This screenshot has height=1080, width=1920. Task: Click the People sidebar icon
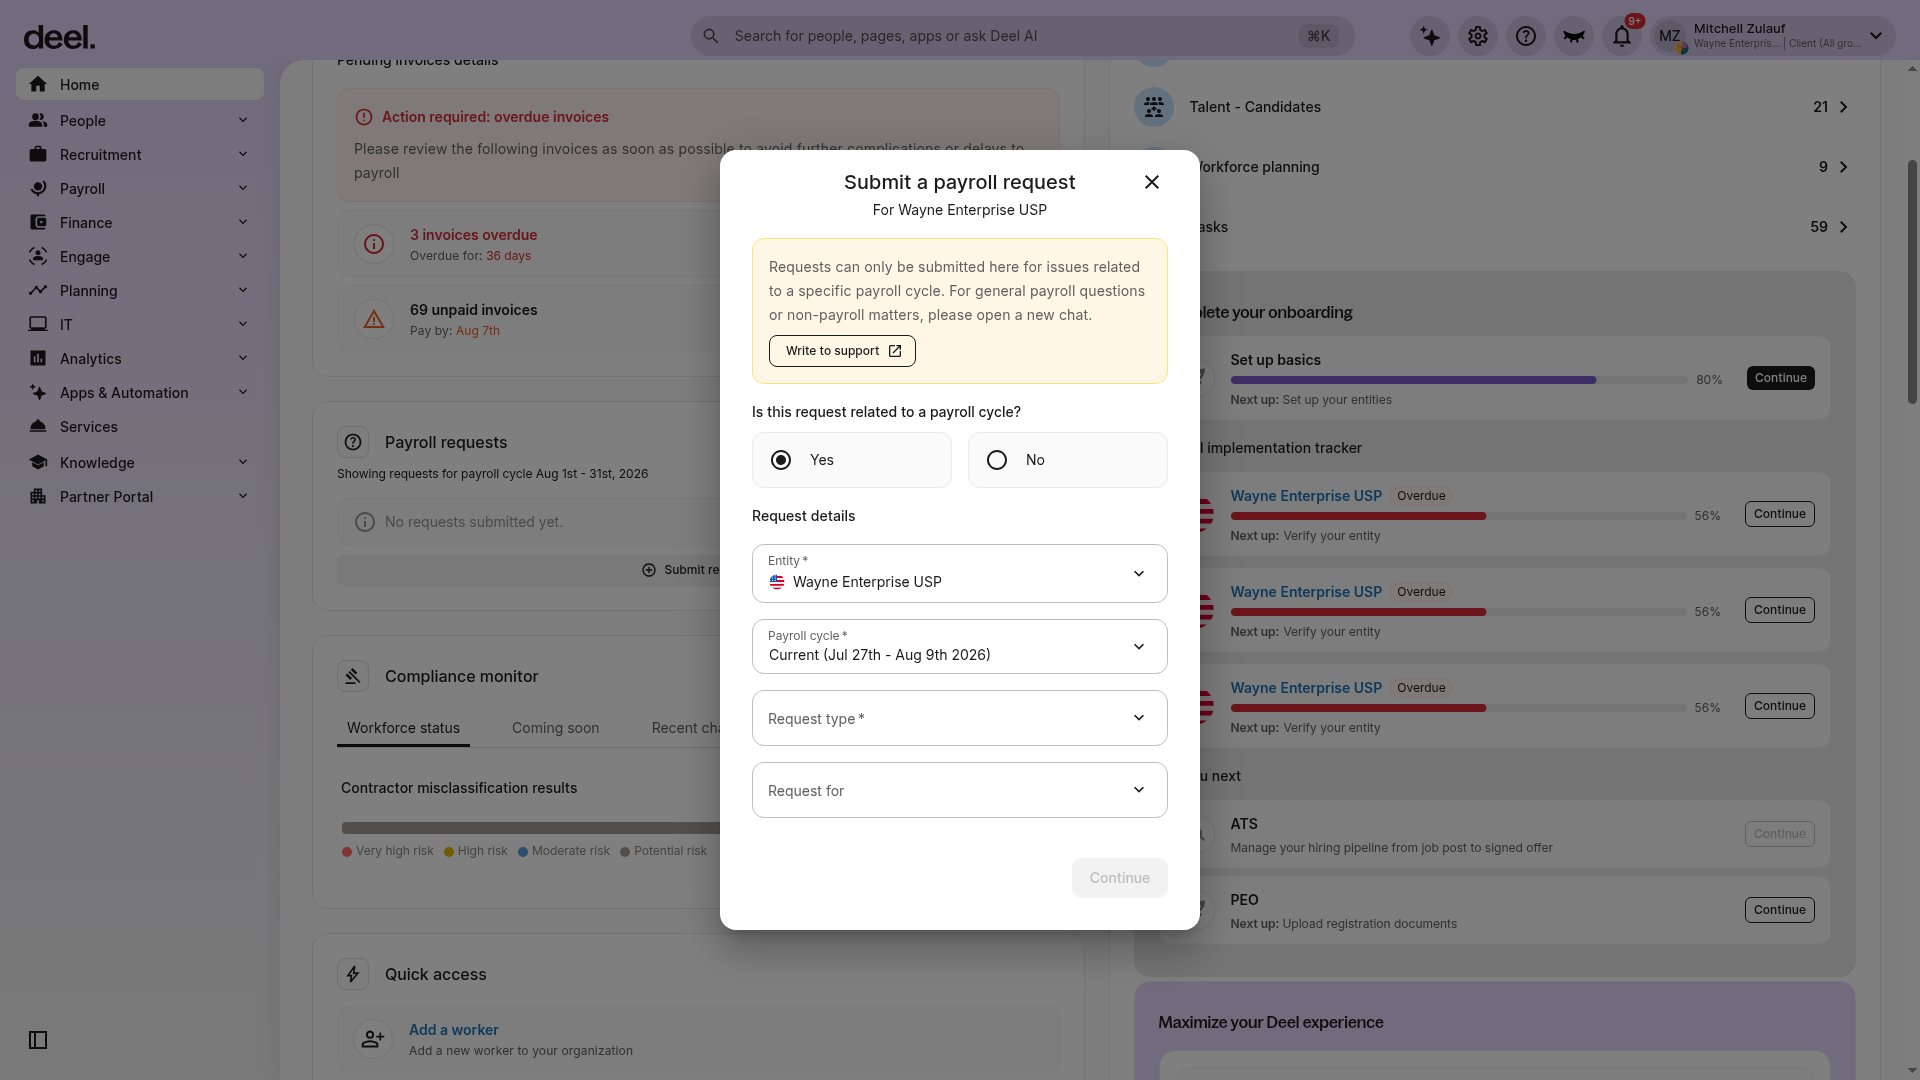tap(38, 120)
